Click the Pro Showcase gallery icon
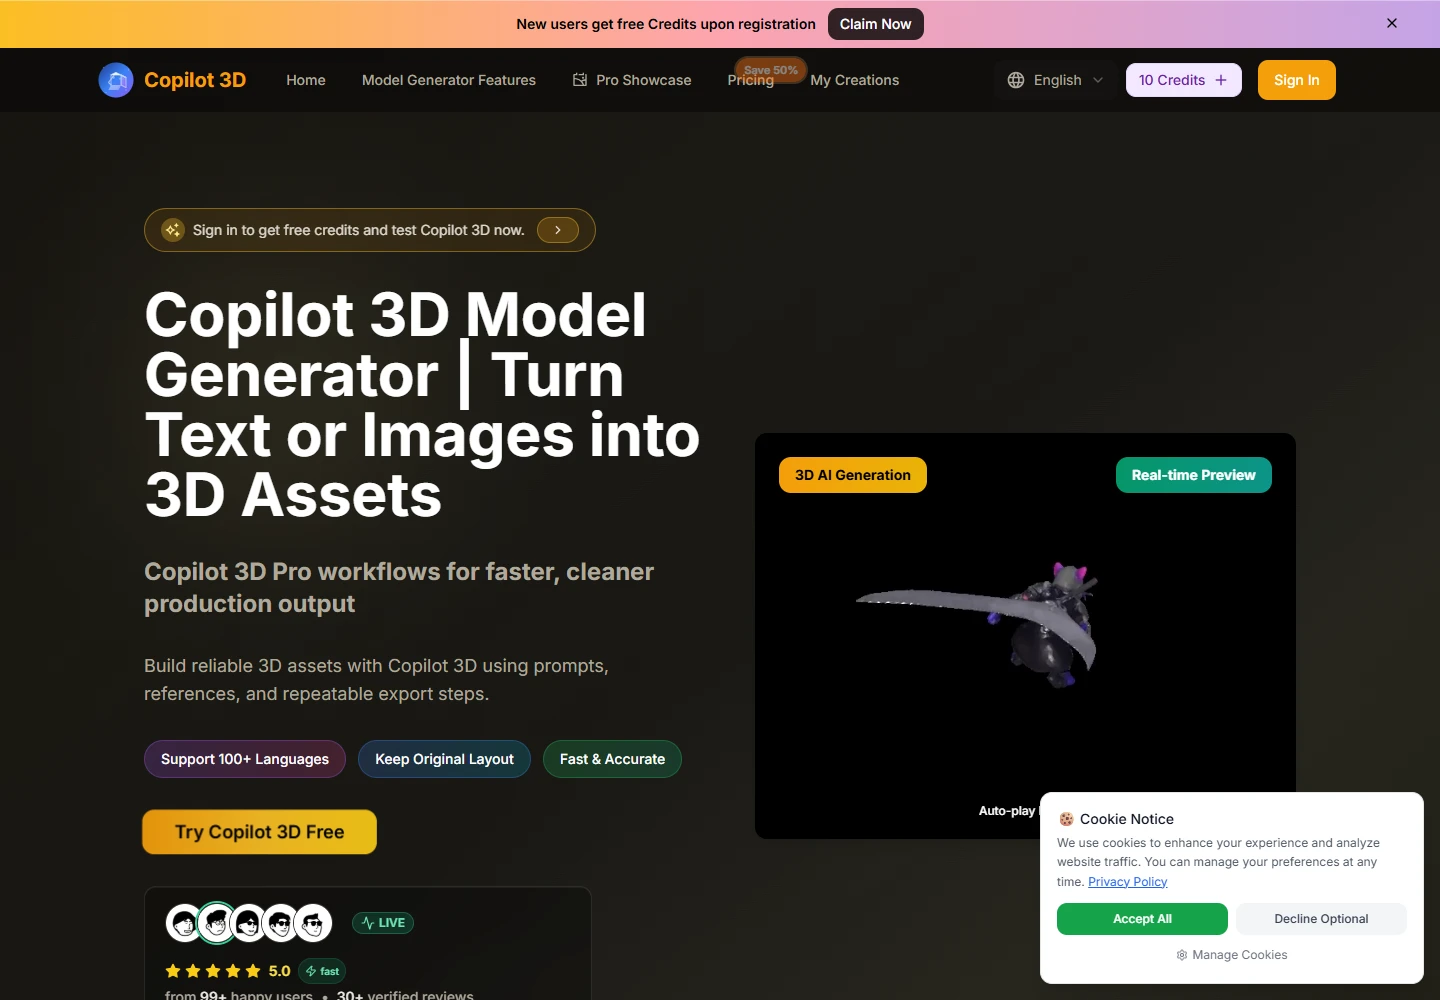The image size is (1440, 1000). point(580,80)
